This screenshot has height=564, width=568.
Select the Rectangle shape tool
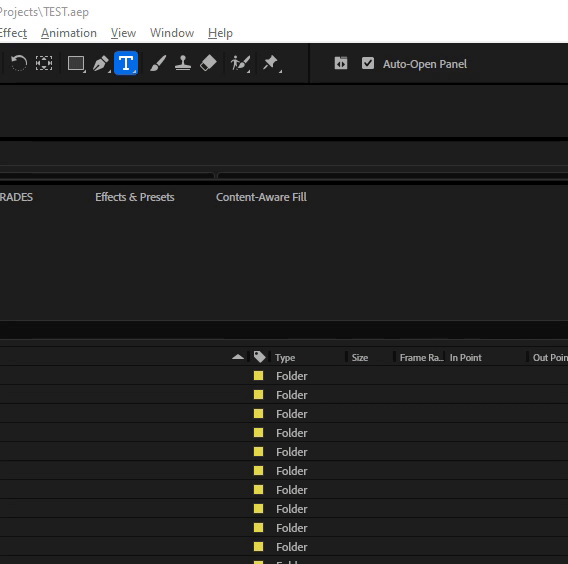(x=76, y=64)
